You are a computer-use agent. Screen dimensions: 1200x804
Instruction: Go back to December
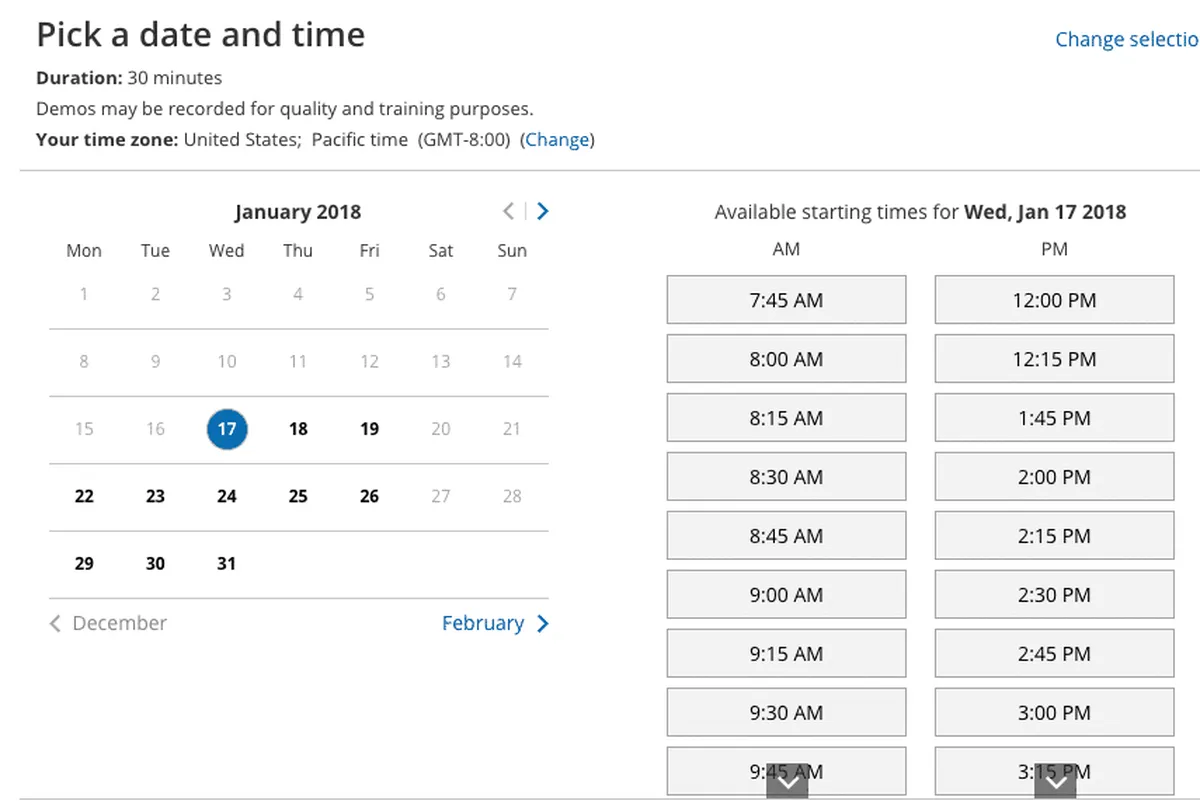(x=108, y=623)
